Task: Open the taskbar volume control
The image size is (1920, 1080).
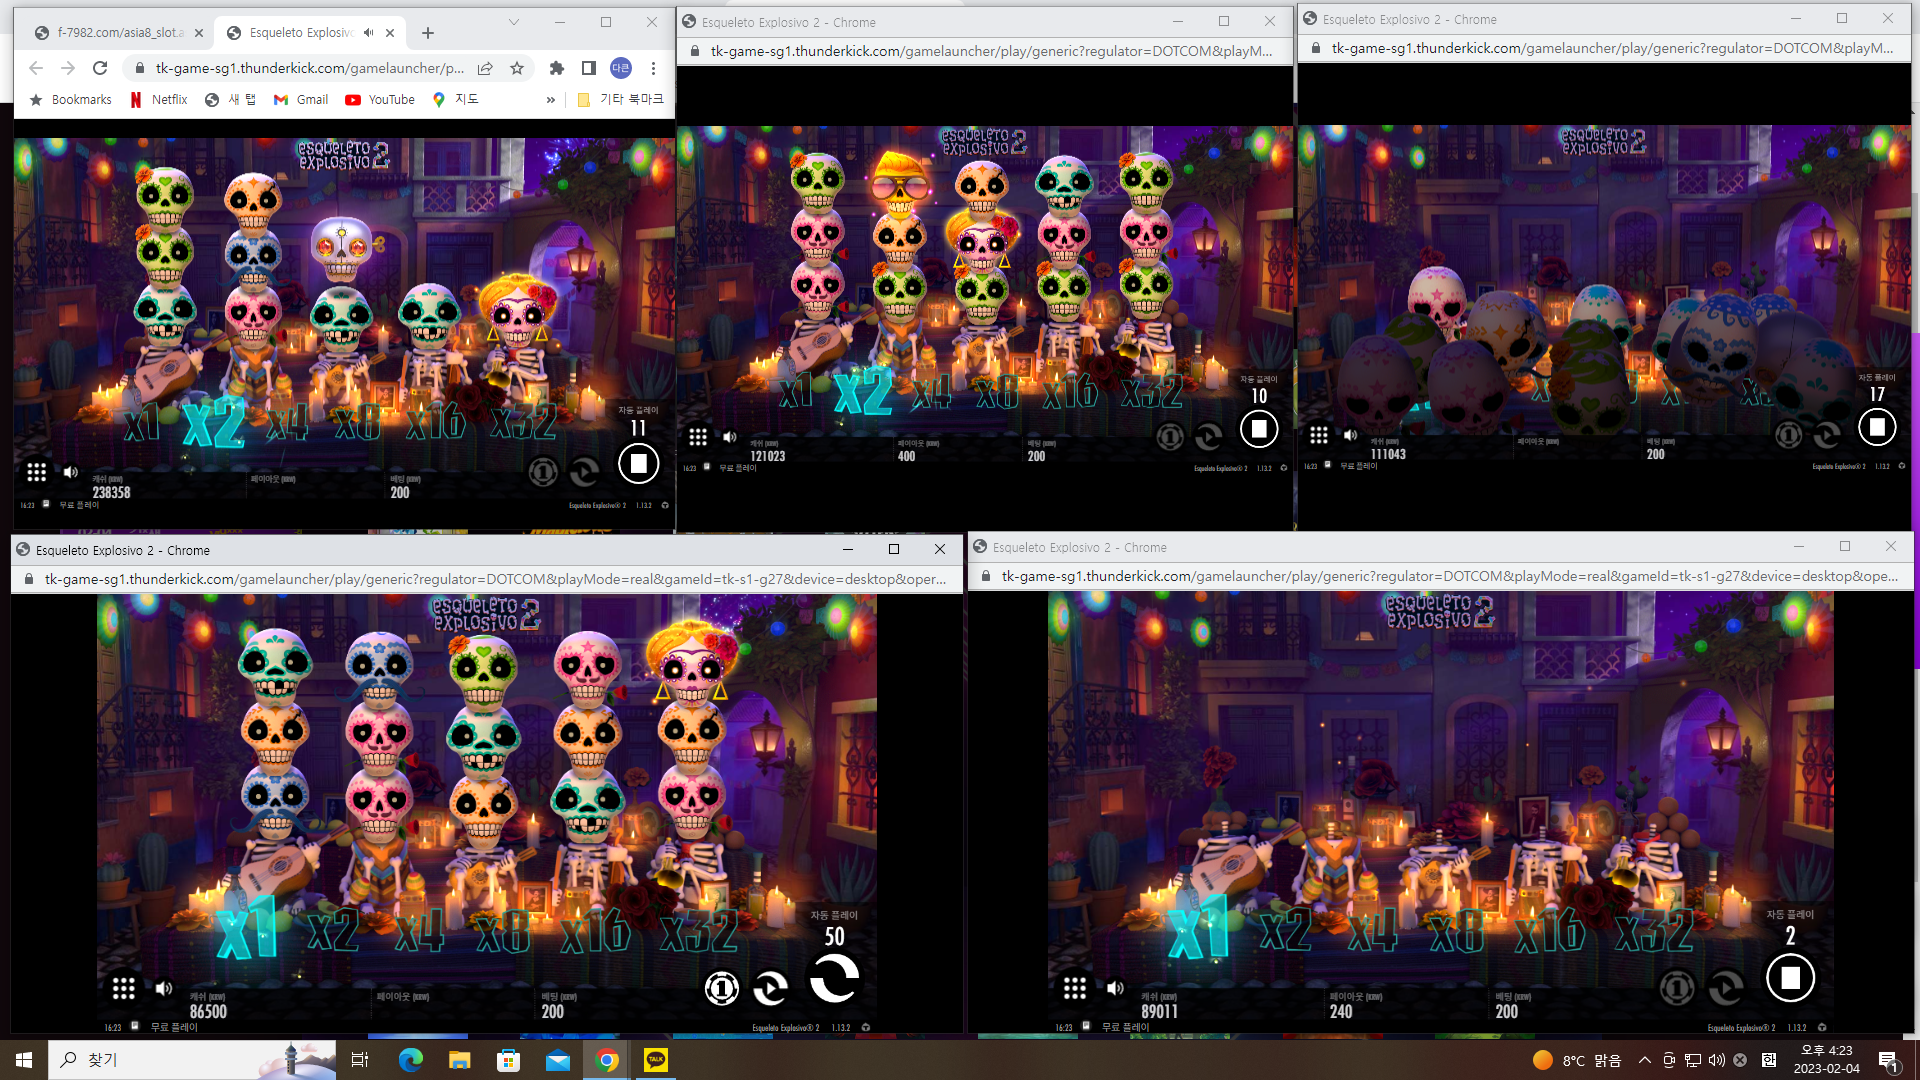Action: tap(1717, 1060)
